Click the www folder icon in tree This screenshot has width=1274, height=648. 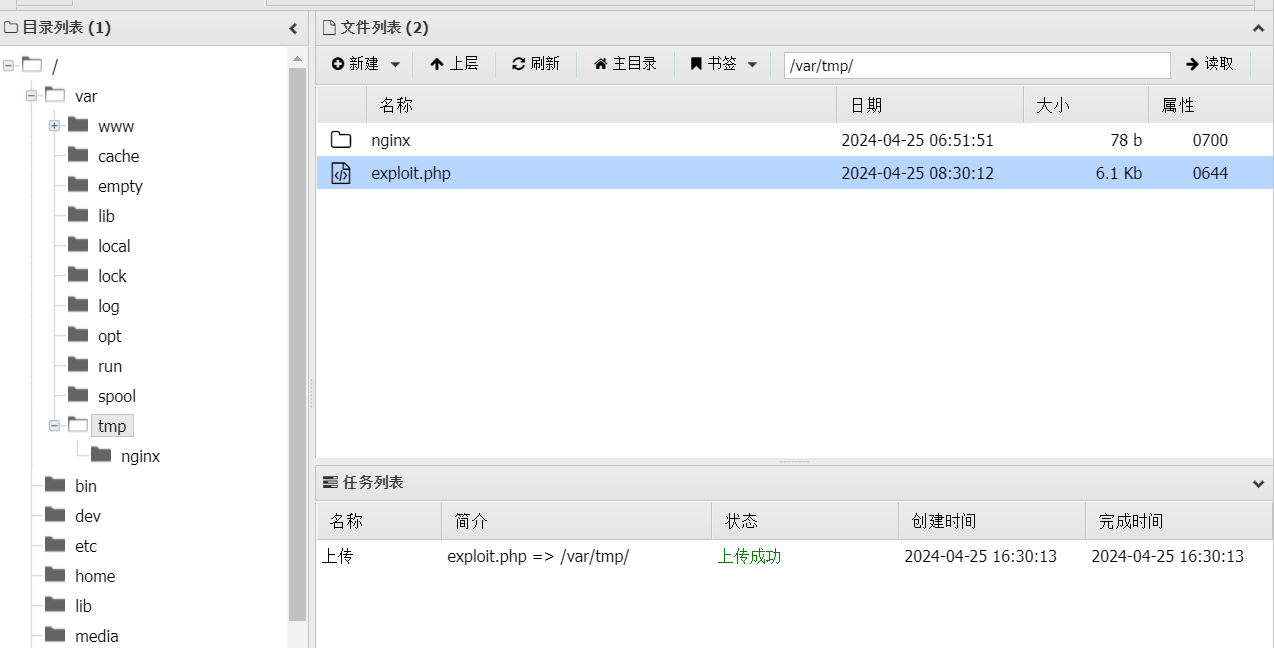pos(78,126)
